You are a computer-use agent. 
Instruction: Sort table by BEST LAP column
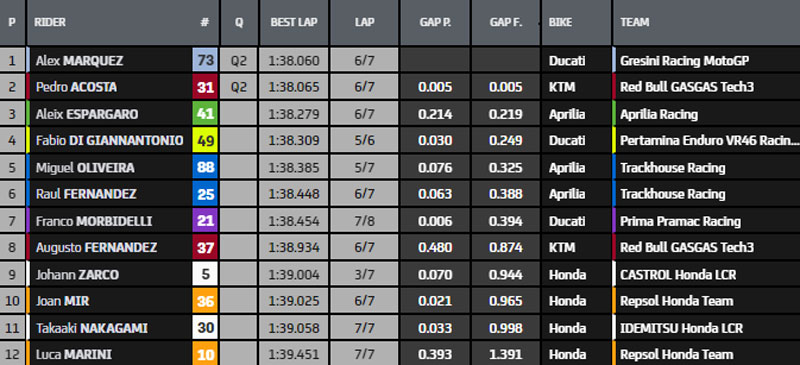[294, 22]
